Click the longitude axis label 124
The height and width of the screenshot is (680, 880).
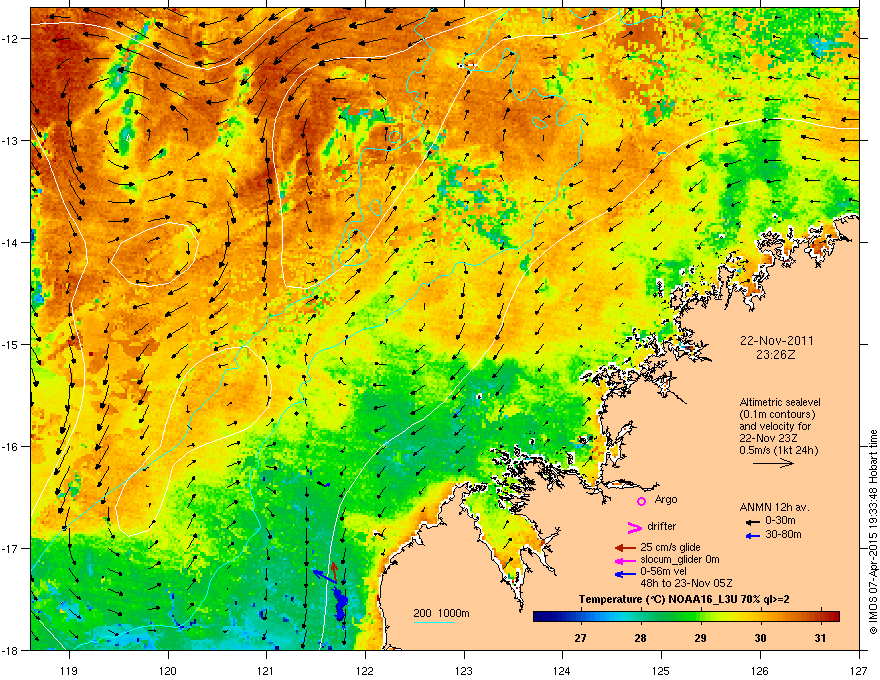pos(562,671)
